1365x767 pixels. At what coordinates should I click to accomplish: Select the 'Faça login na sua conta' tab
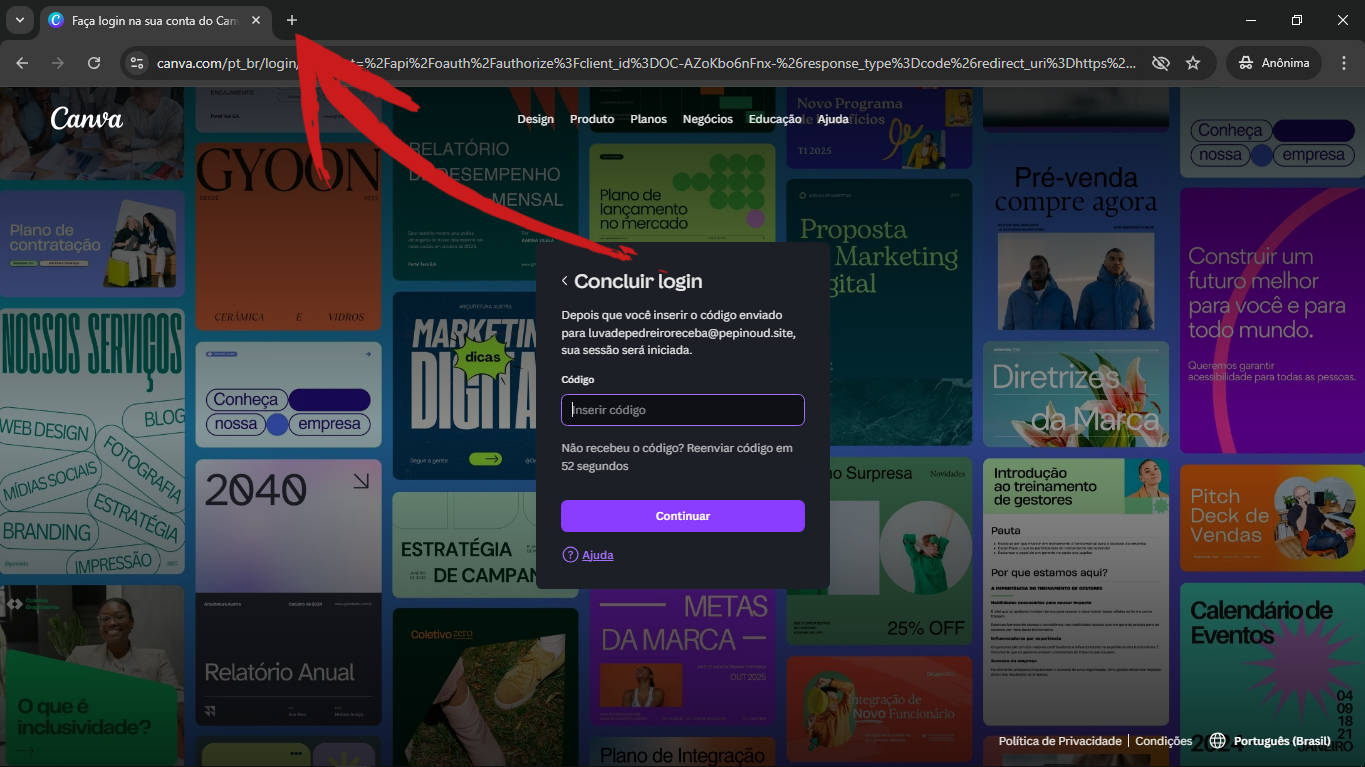(x=155, y=20)
